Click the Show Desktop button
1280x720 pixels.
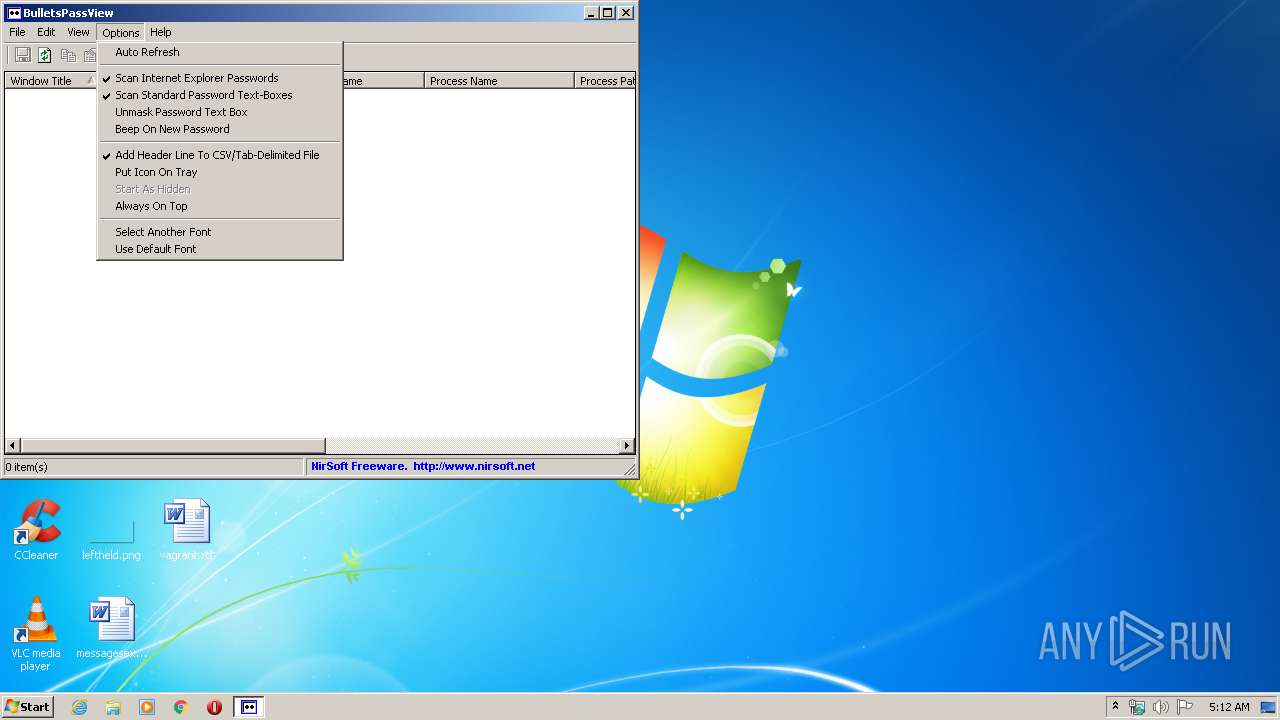[1269, 707]
